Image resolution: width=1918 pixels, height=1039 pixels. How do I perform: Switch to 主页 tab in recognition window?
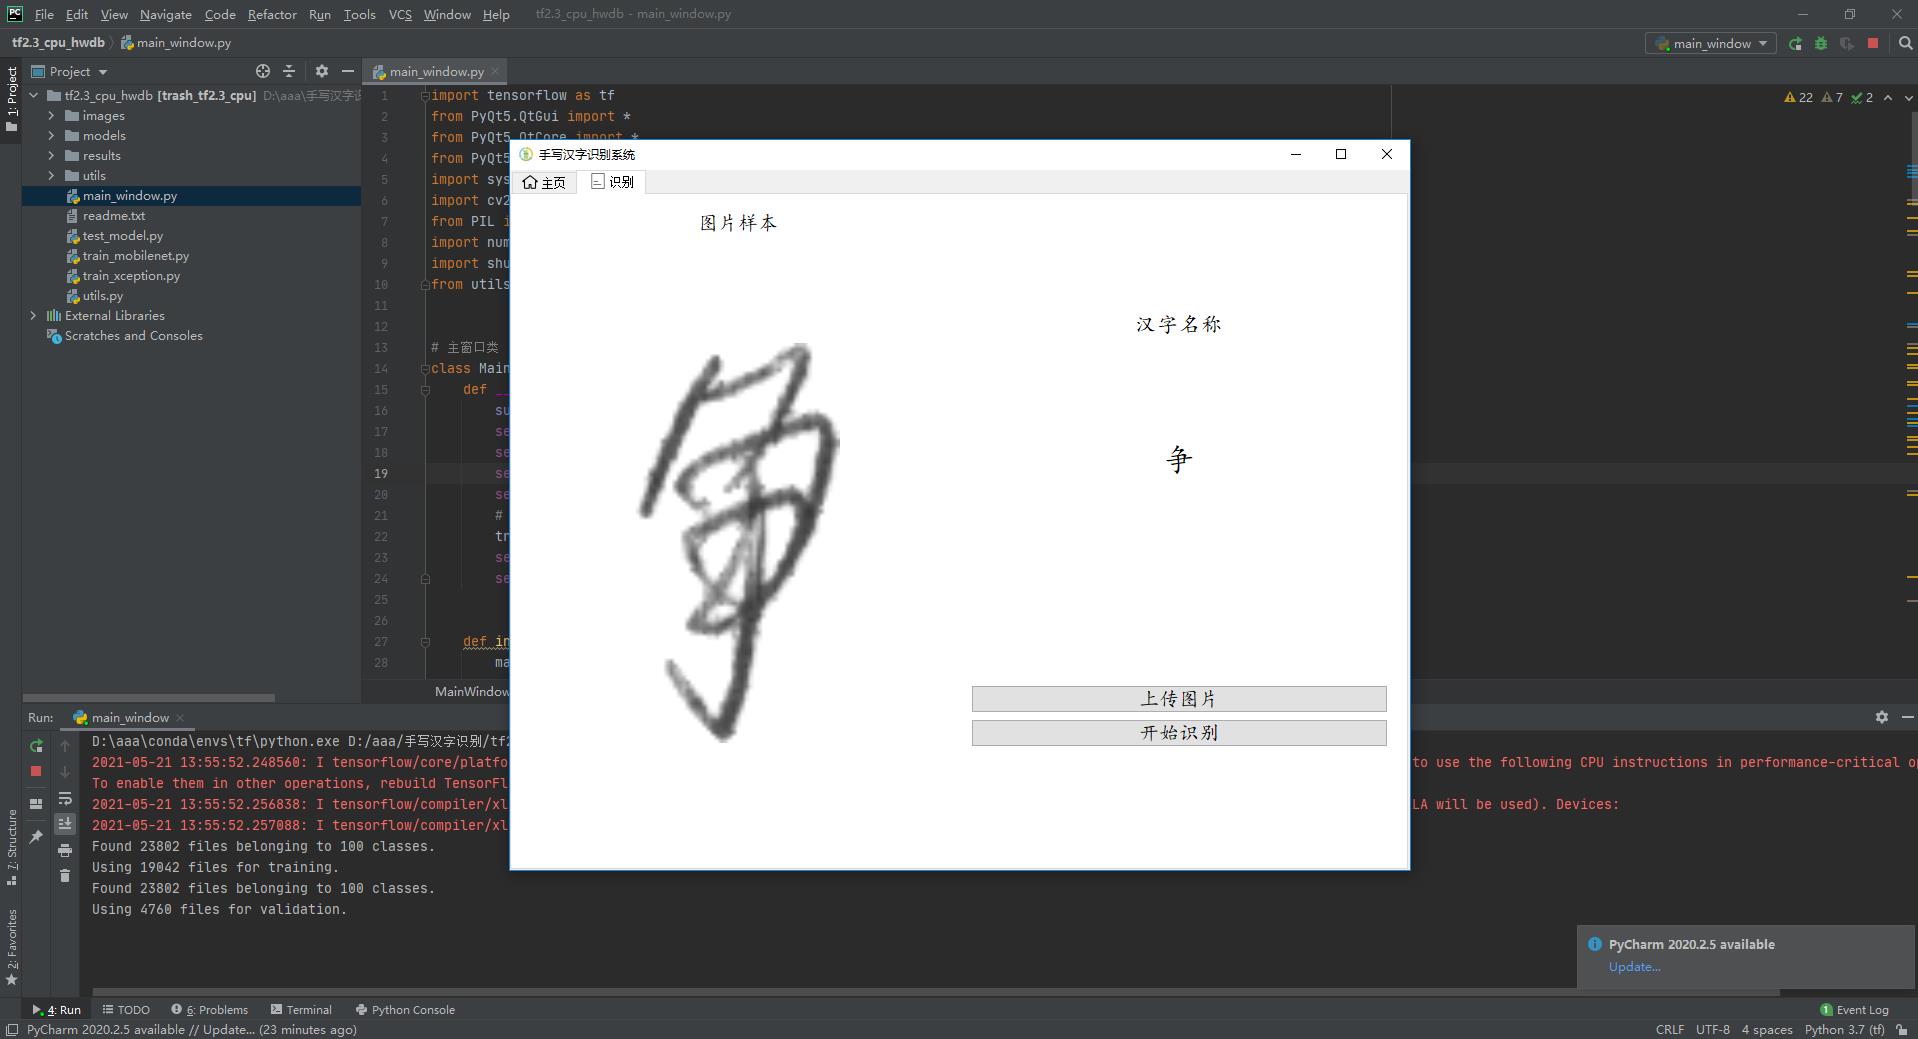pyautogui.click(x=544, y=182)
